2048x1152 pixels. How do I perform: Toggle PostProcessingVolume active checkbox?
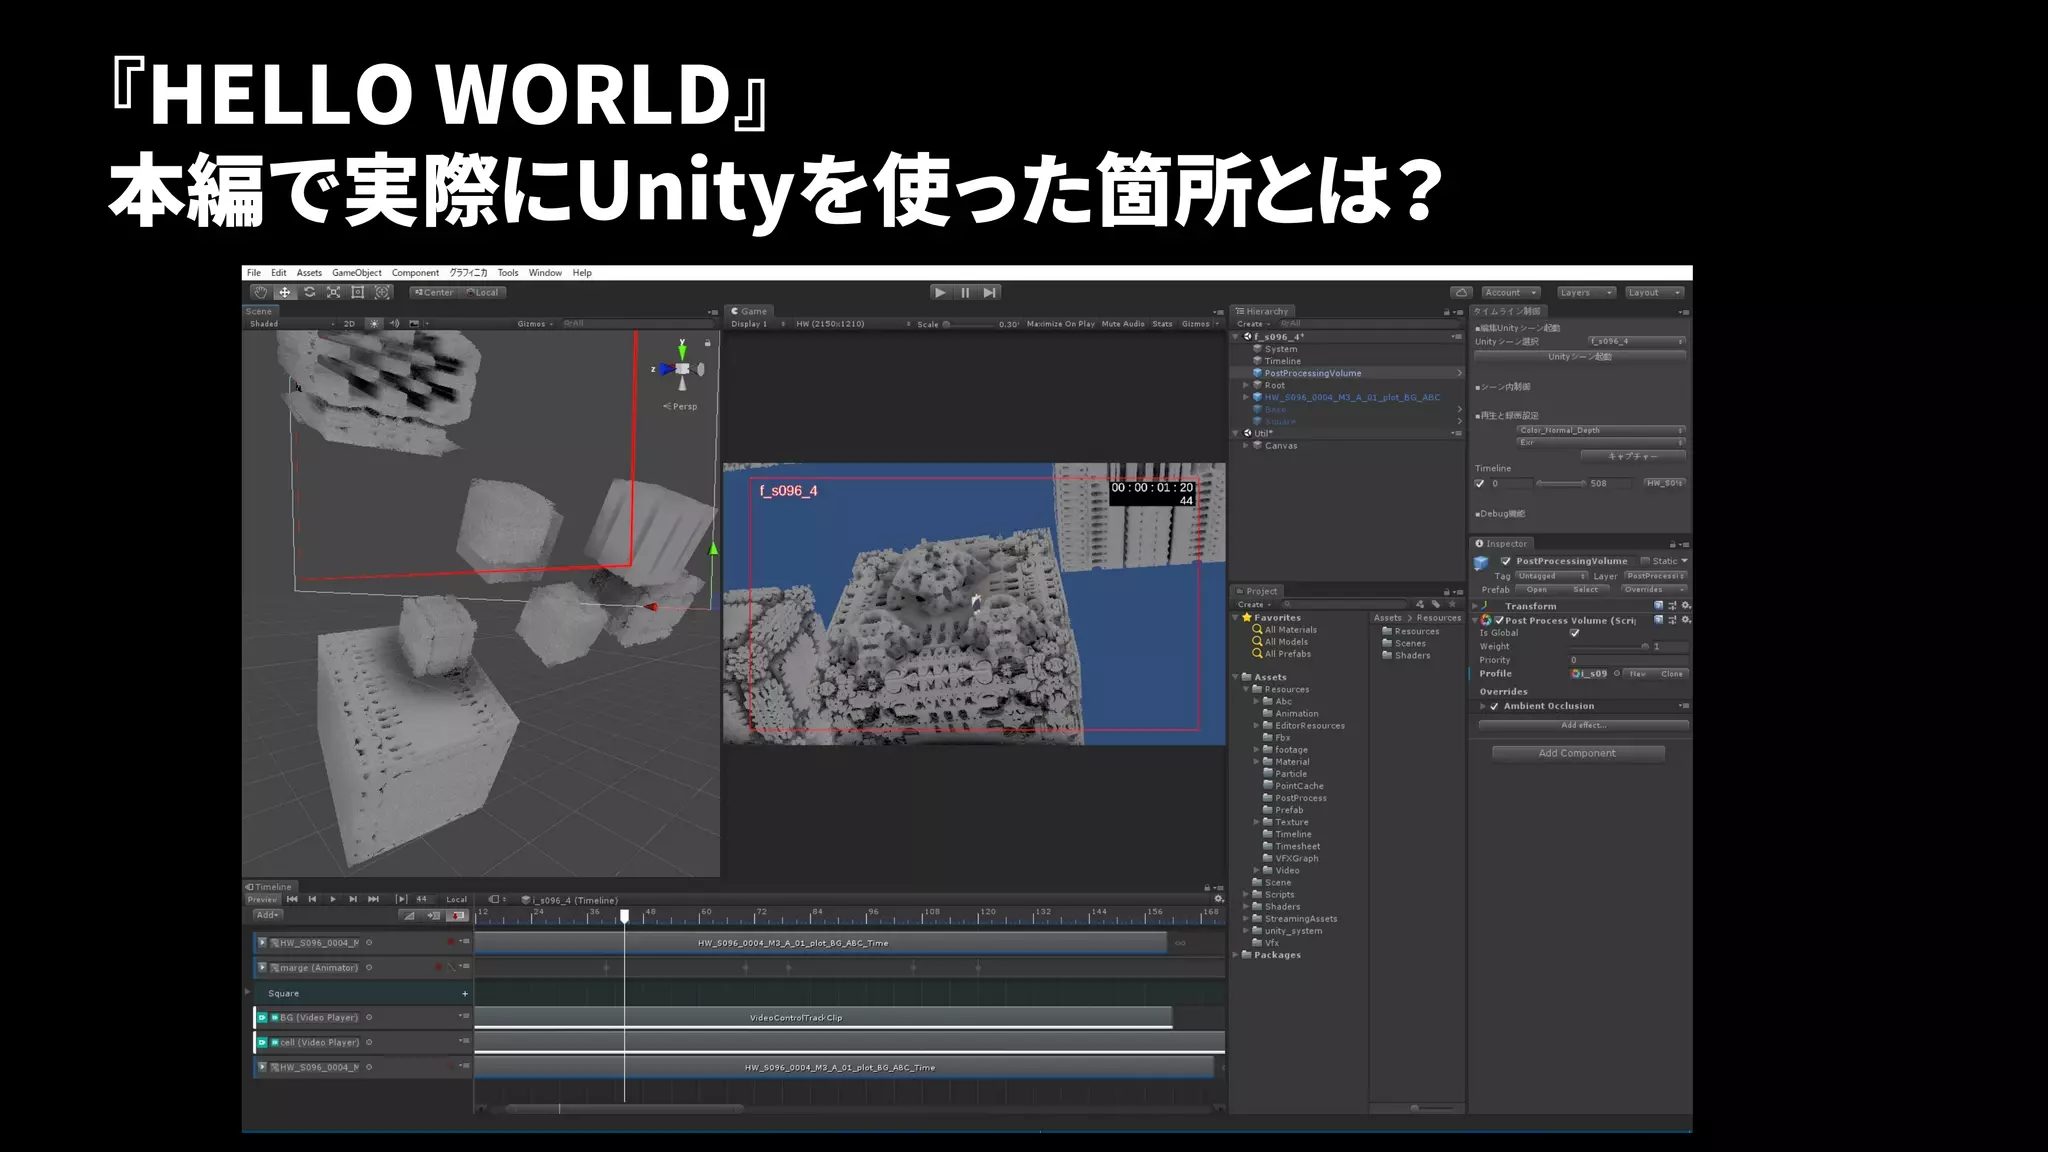[1506, 561]
